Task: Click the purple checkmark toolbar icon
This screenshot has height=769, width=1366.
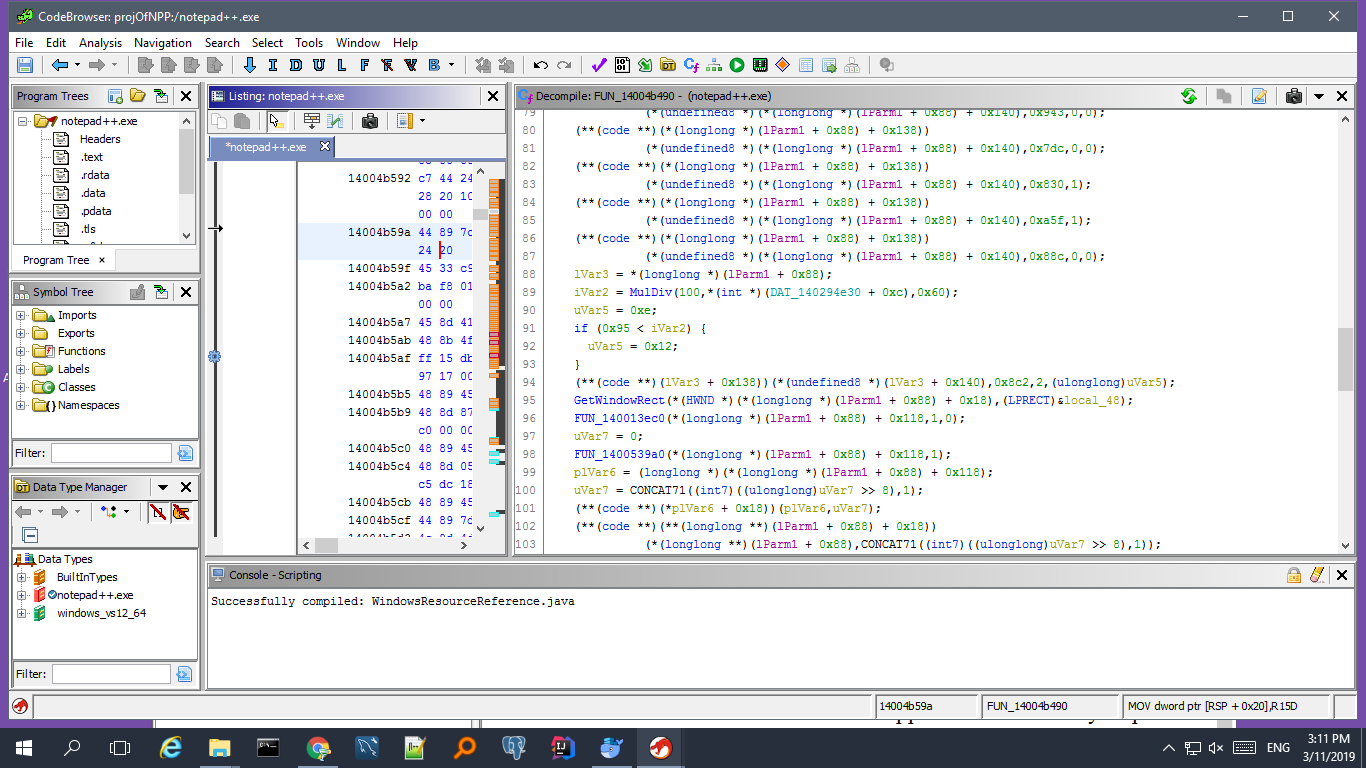Action: [x=599, y=65]
